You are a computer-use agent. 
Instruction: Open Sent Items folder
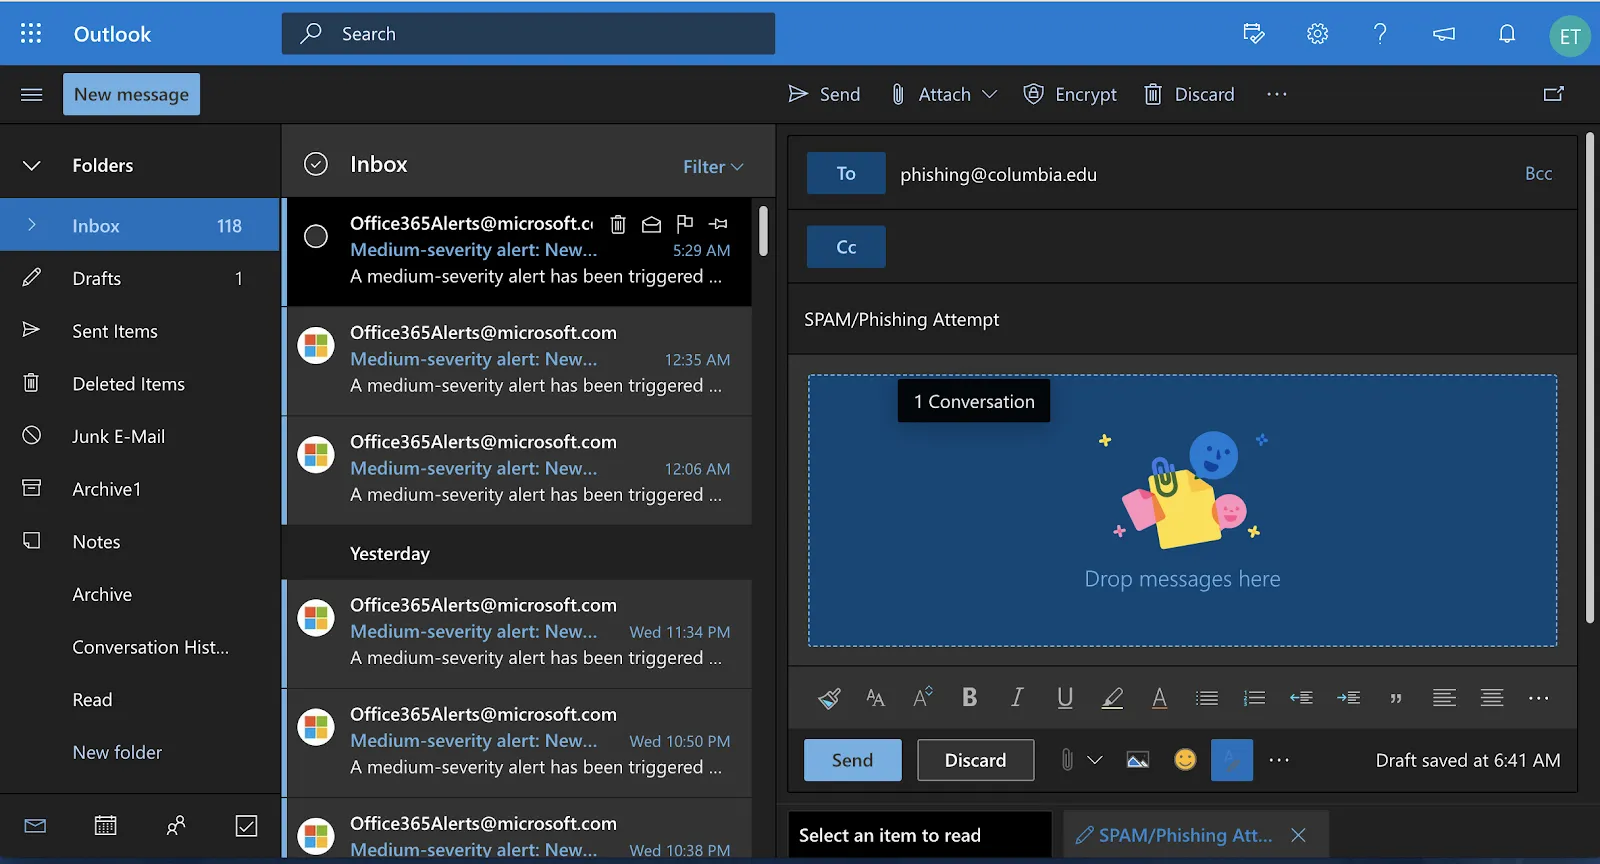click(x=140, y=331)
